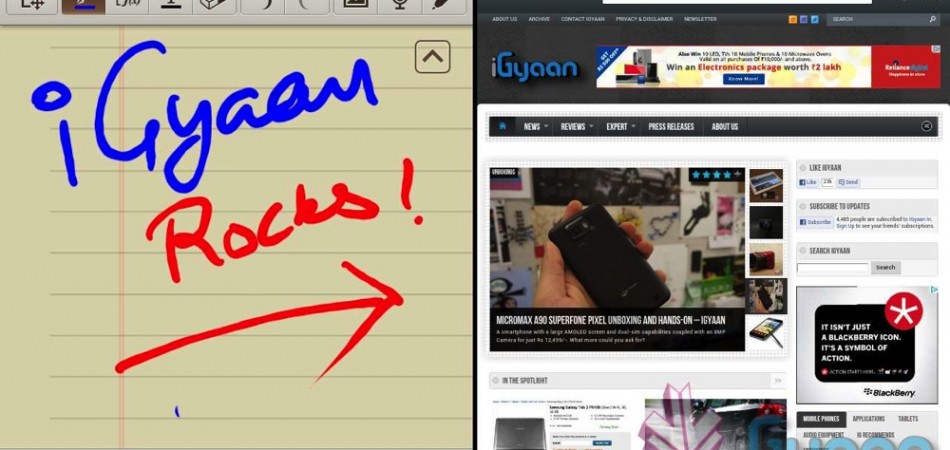Click the undo arrow in toolbar
950x450 pixels.
pos(270,5)
